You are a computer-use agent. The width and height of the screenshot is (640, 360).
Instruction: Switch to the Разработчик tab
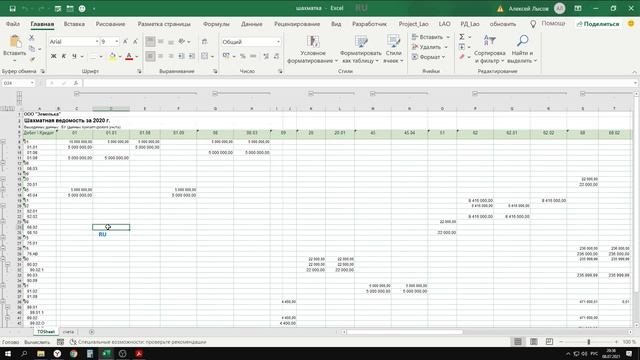tap(369, 24)
